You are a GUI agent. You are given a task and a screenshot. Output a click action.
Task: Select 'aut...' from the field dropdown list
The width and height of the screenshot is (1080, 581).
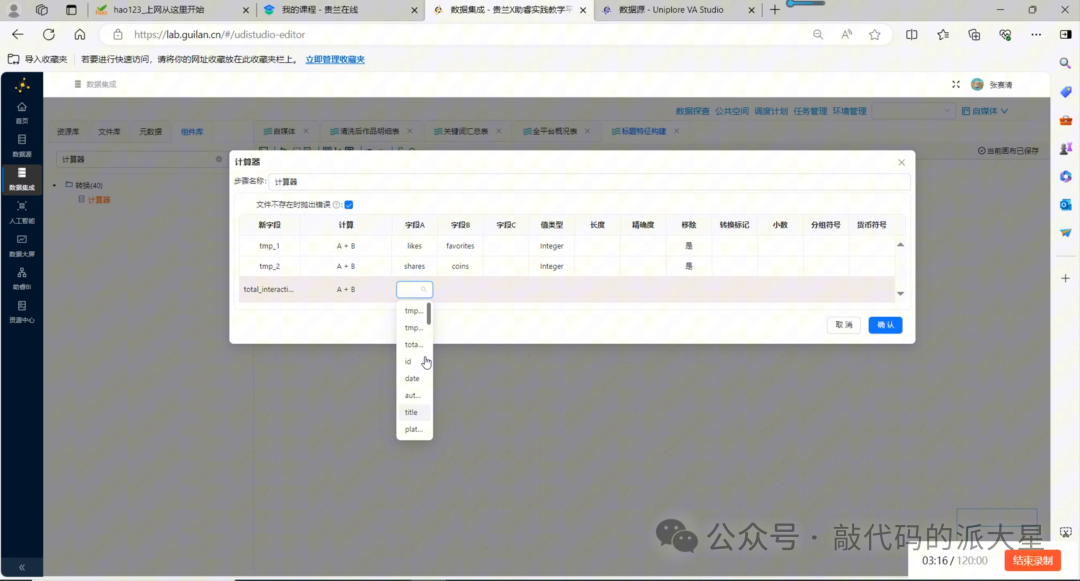(413, 395)
